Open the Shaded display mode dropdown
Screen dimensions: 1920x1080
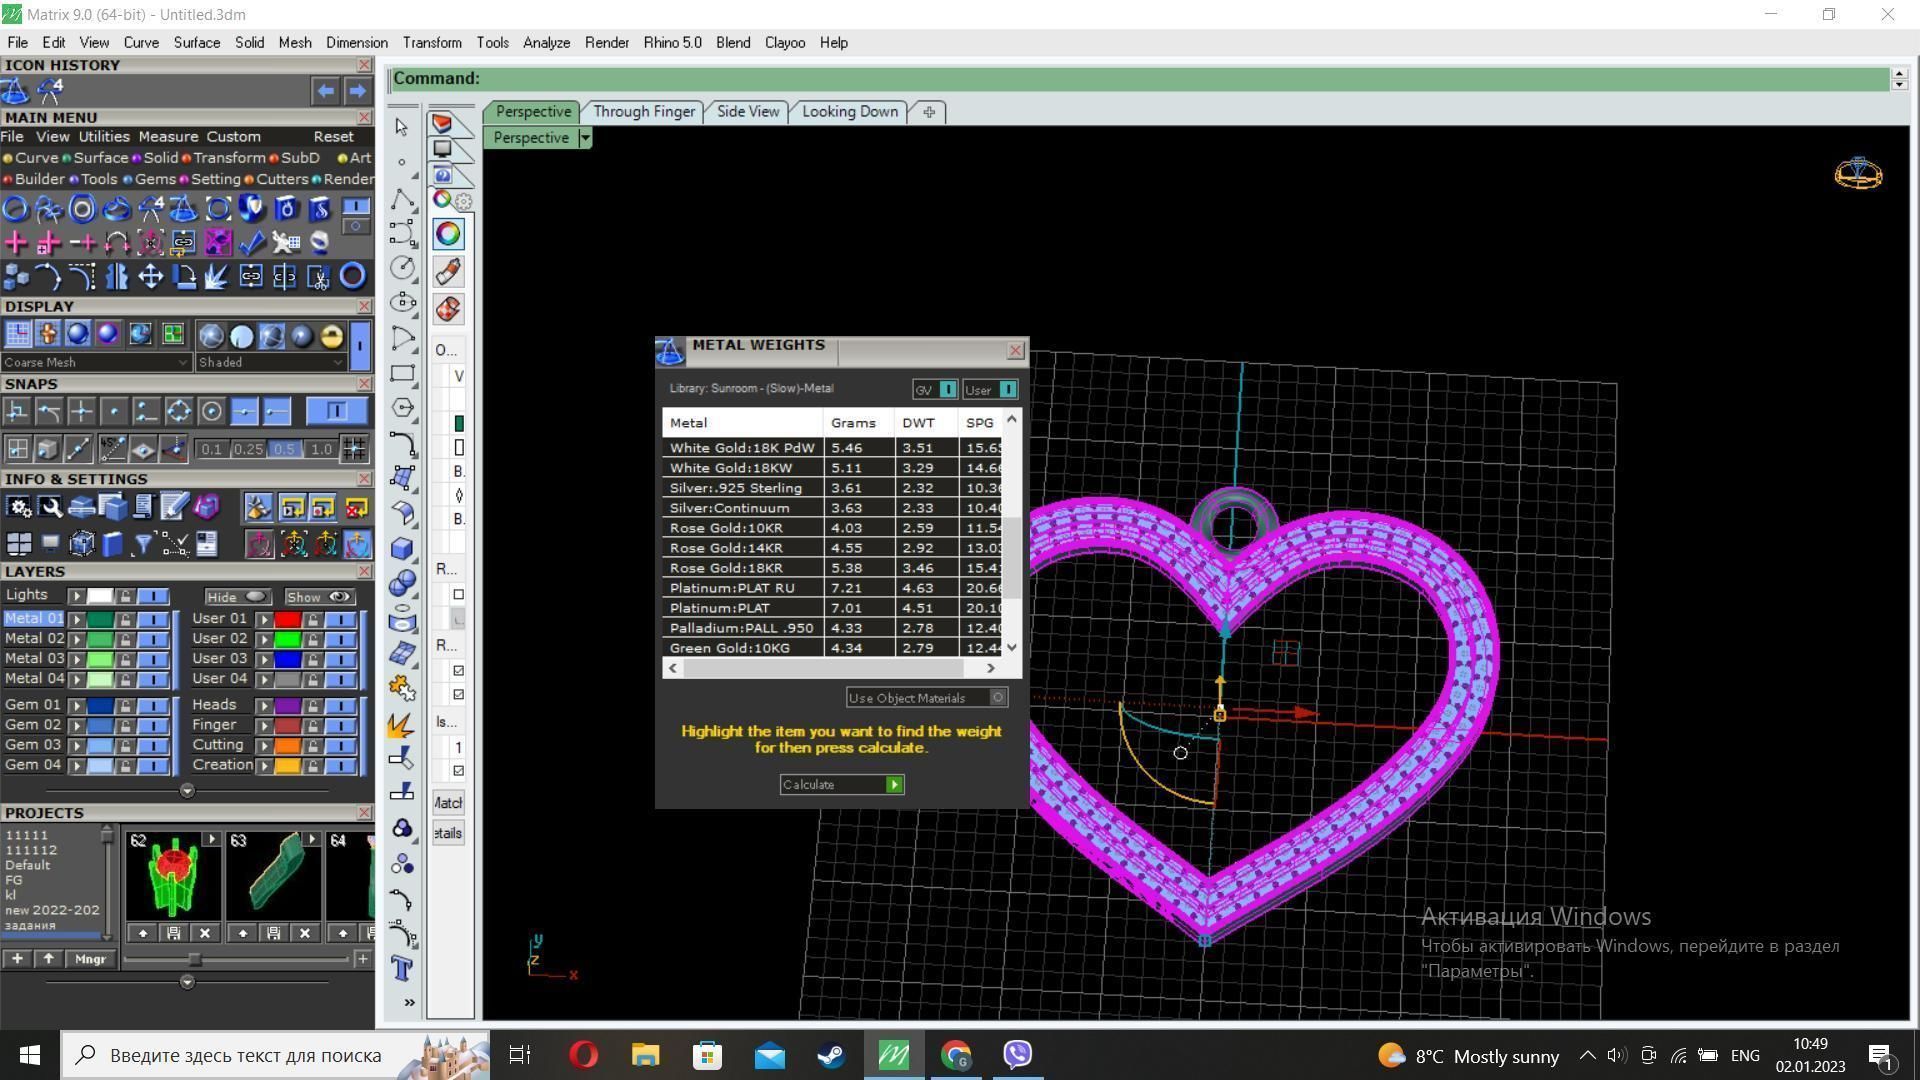pyautogui.click(x=270, y=362)
